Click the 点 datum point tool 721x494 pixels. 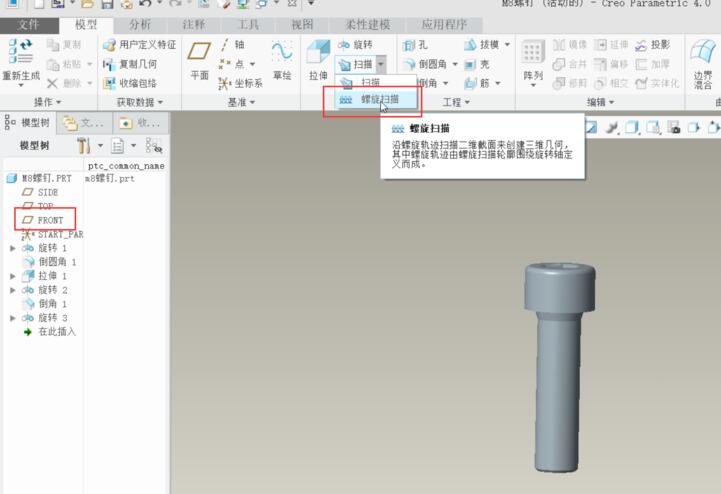[231, 64]
